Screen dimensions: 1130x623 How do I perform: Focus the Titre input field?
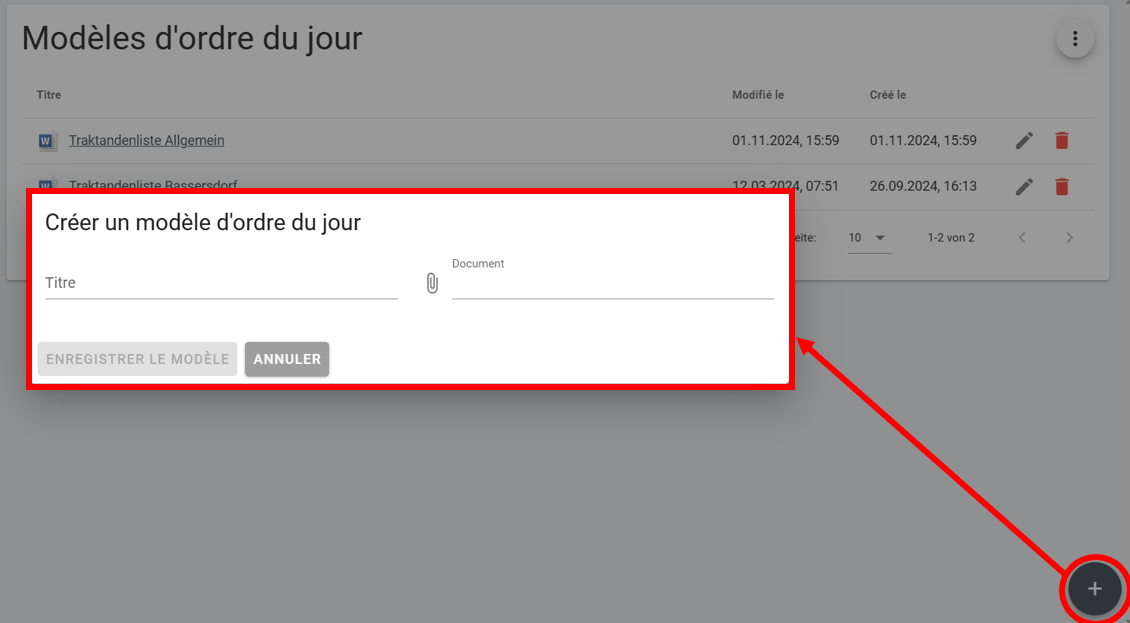coord(221,283)
